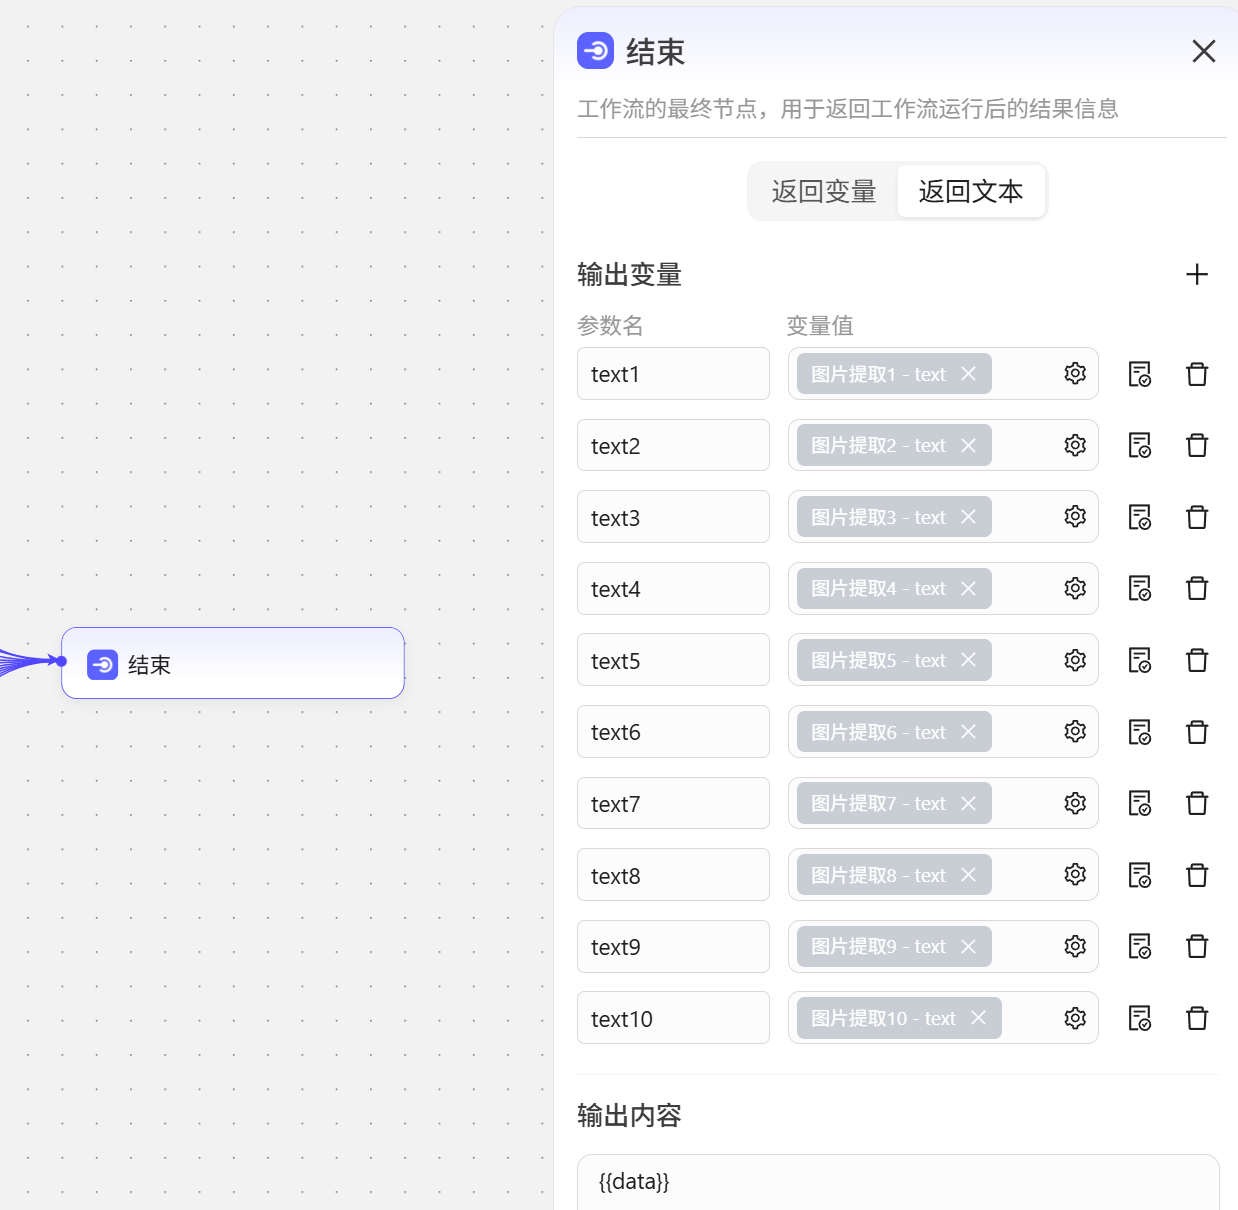
Task: Open settings gear for text9 output variable
Action: (1075, 946)
